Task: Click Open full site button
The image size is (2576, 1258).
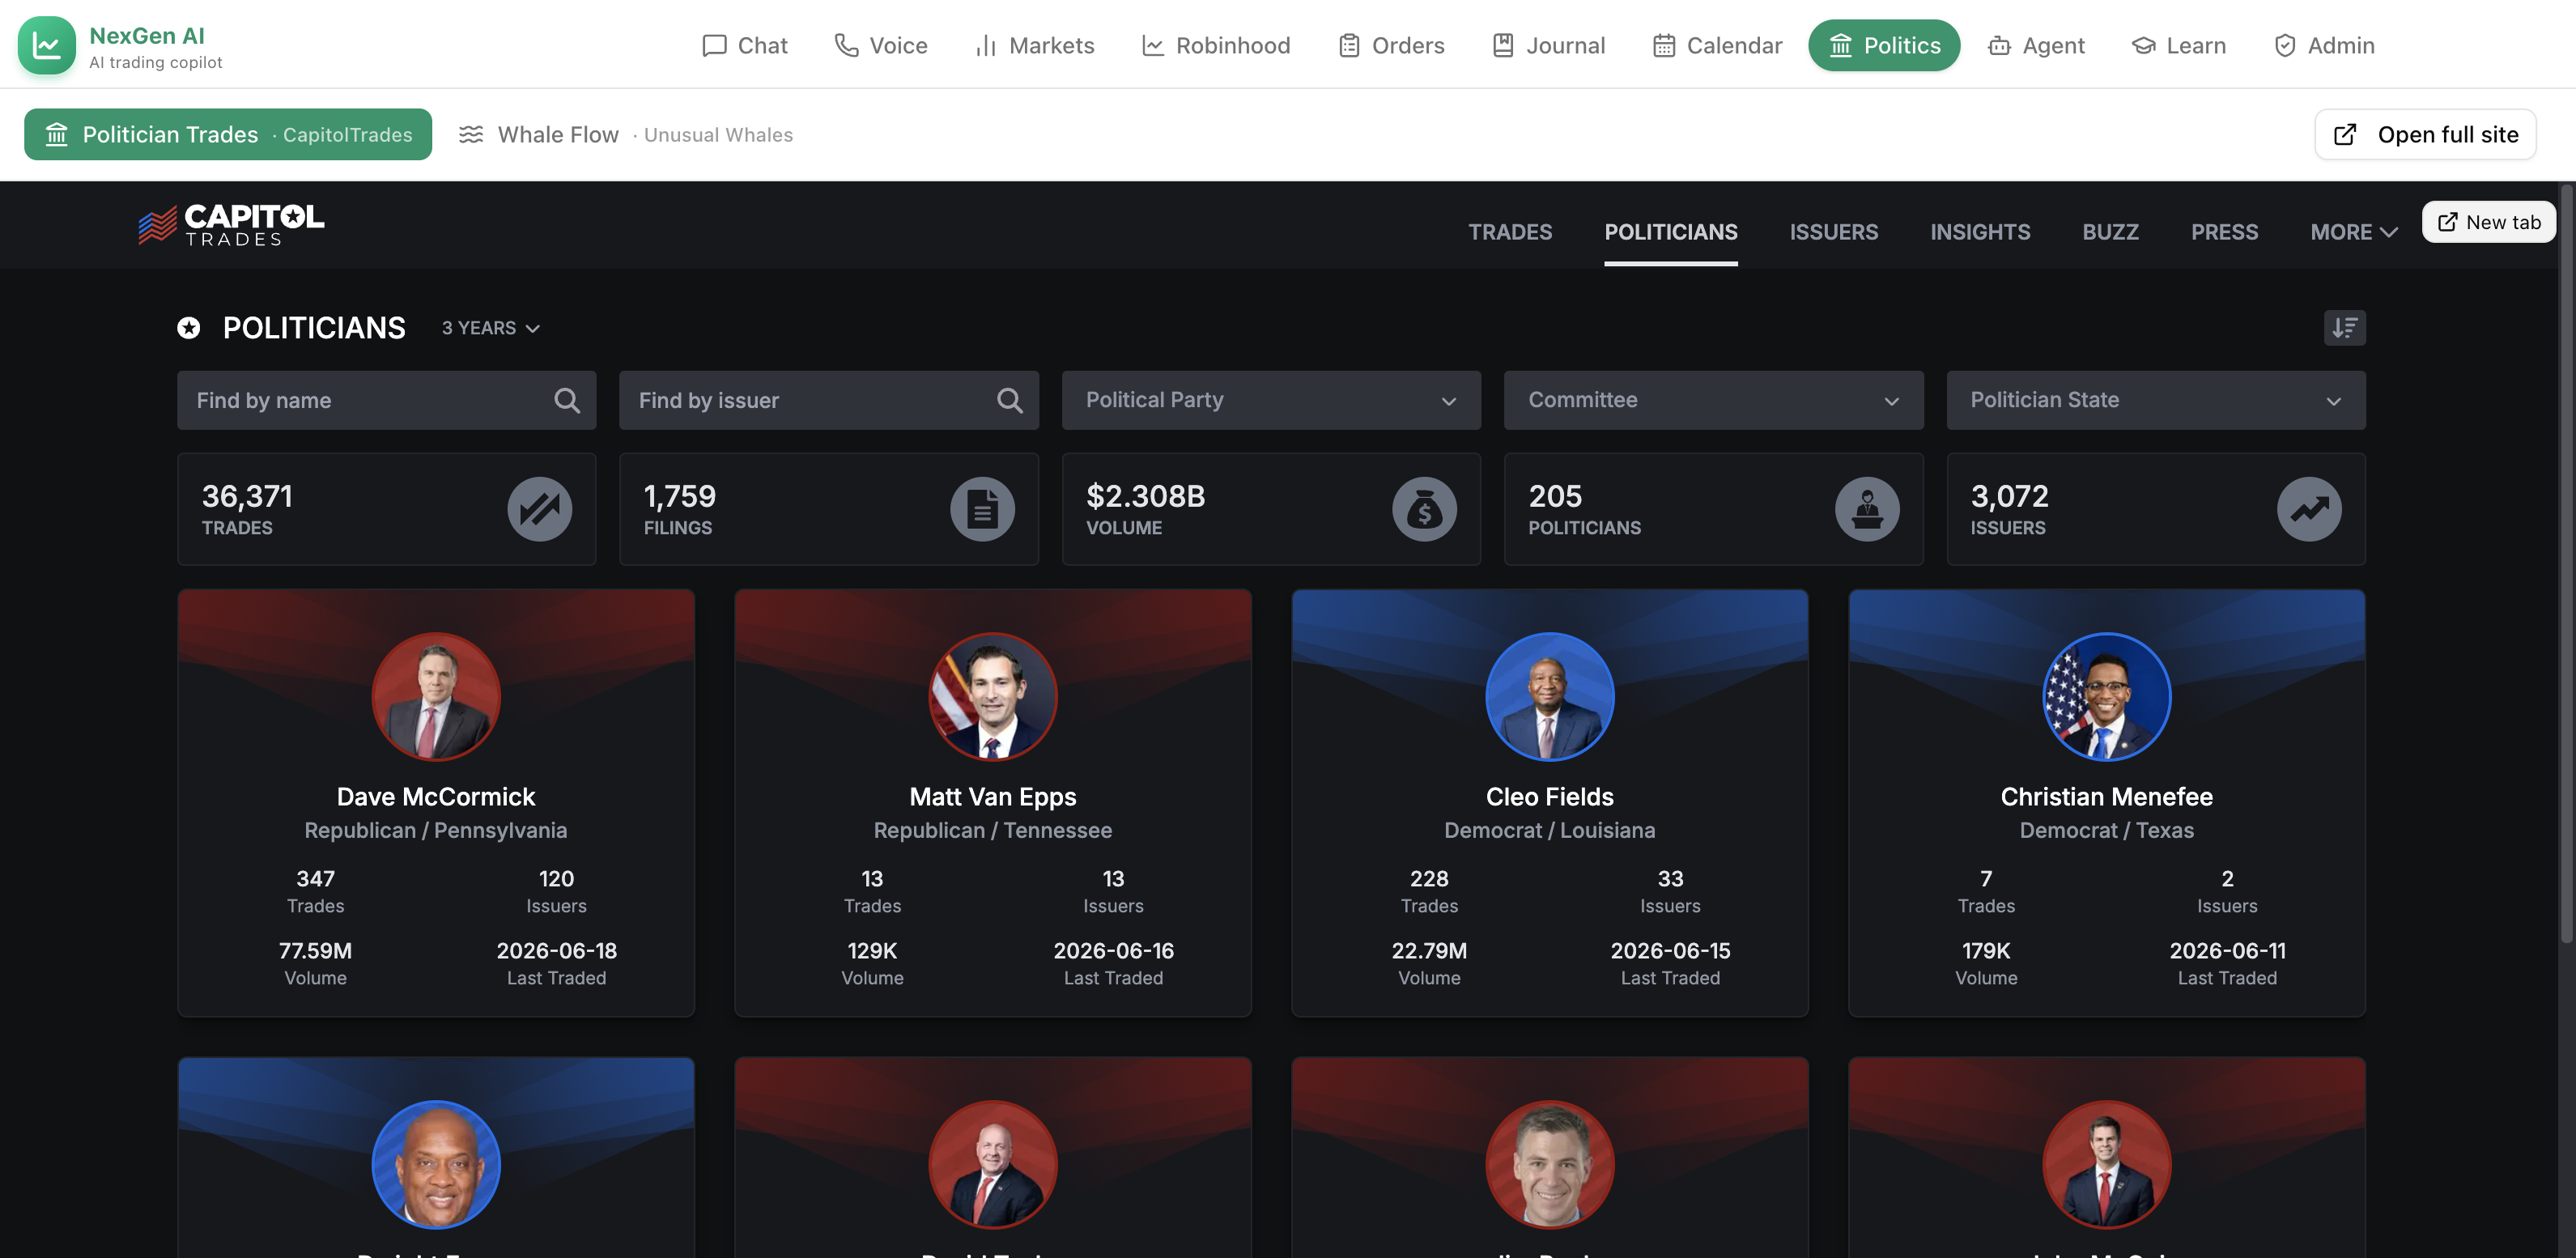Action: click(x=2424, y=134)
